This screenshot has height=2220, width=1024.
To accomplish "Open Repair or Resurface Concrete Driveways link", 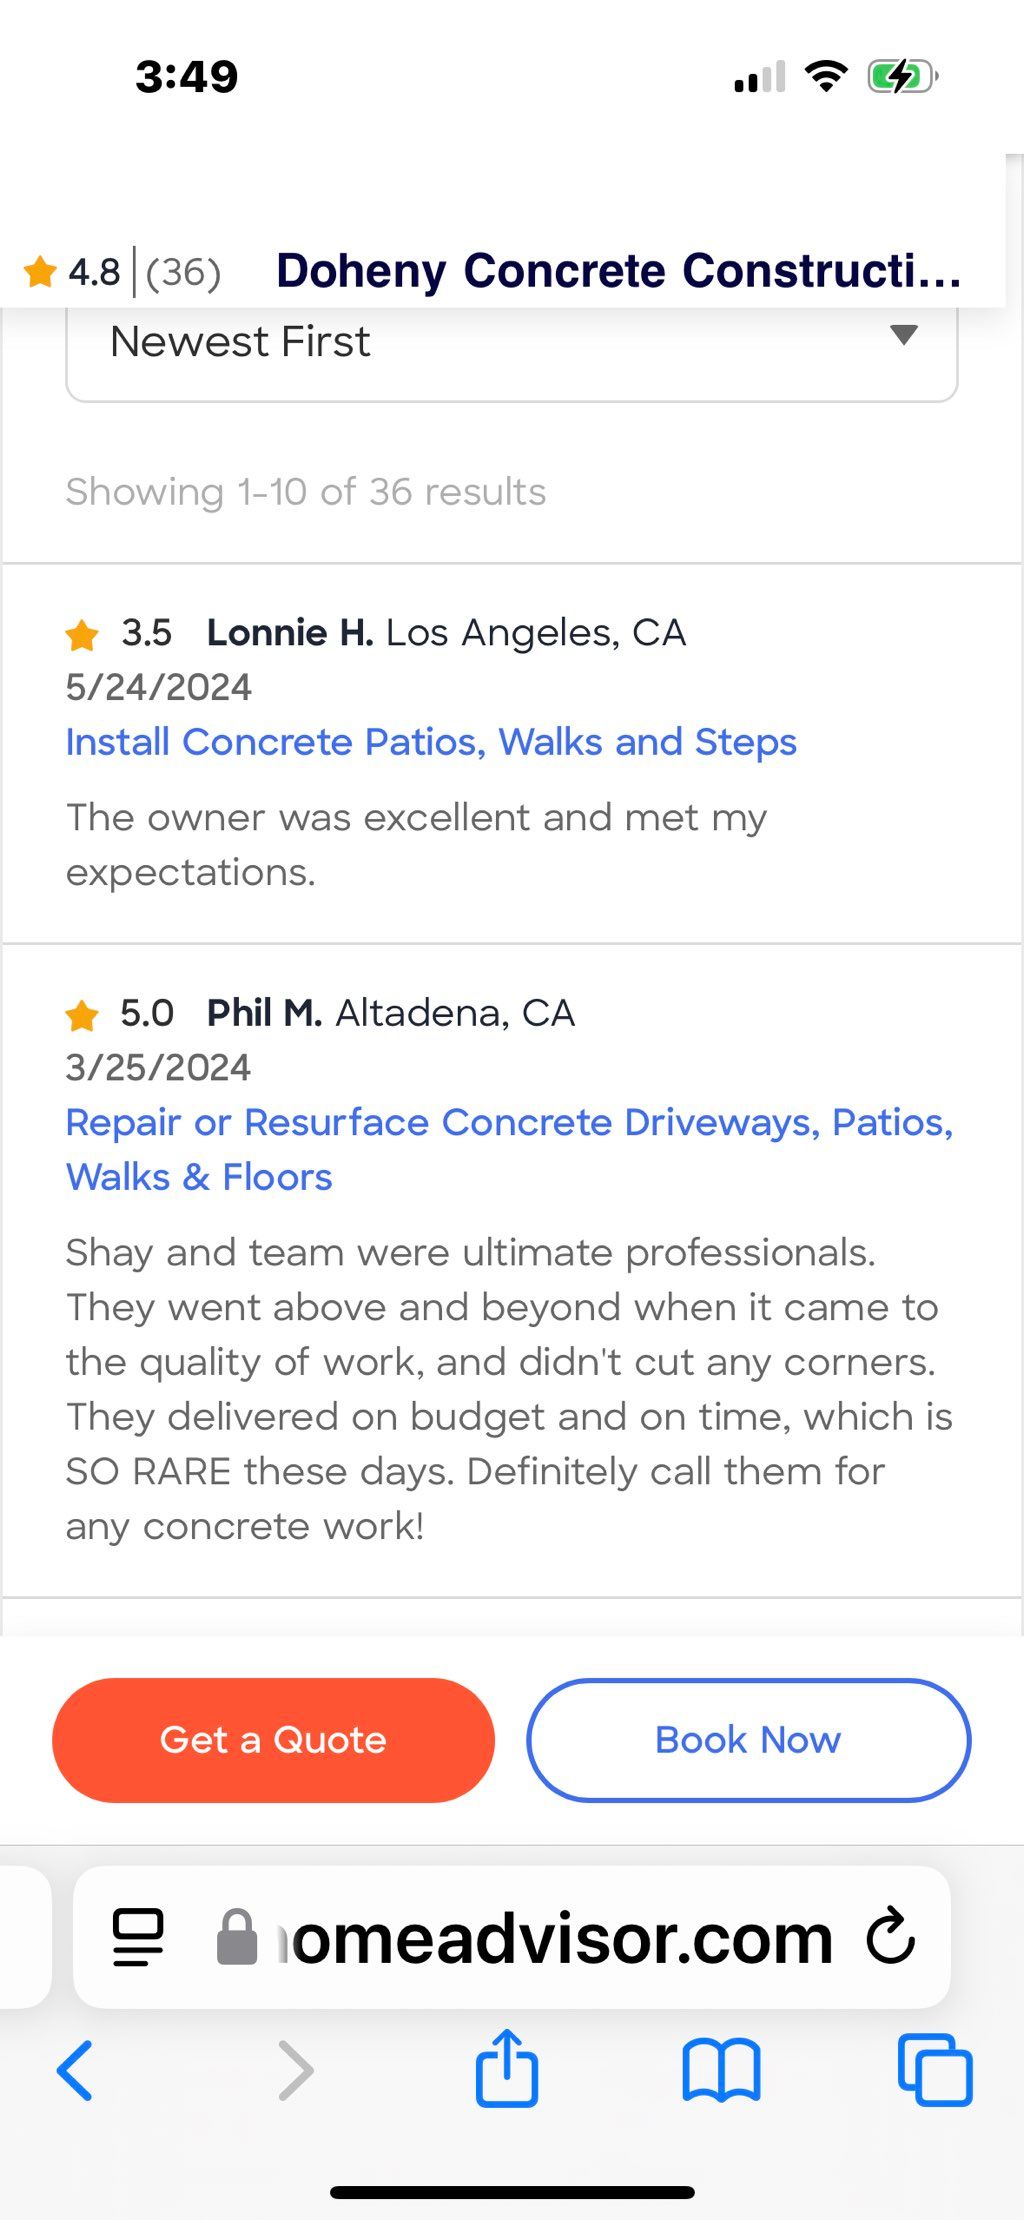I will point(509,1149).
